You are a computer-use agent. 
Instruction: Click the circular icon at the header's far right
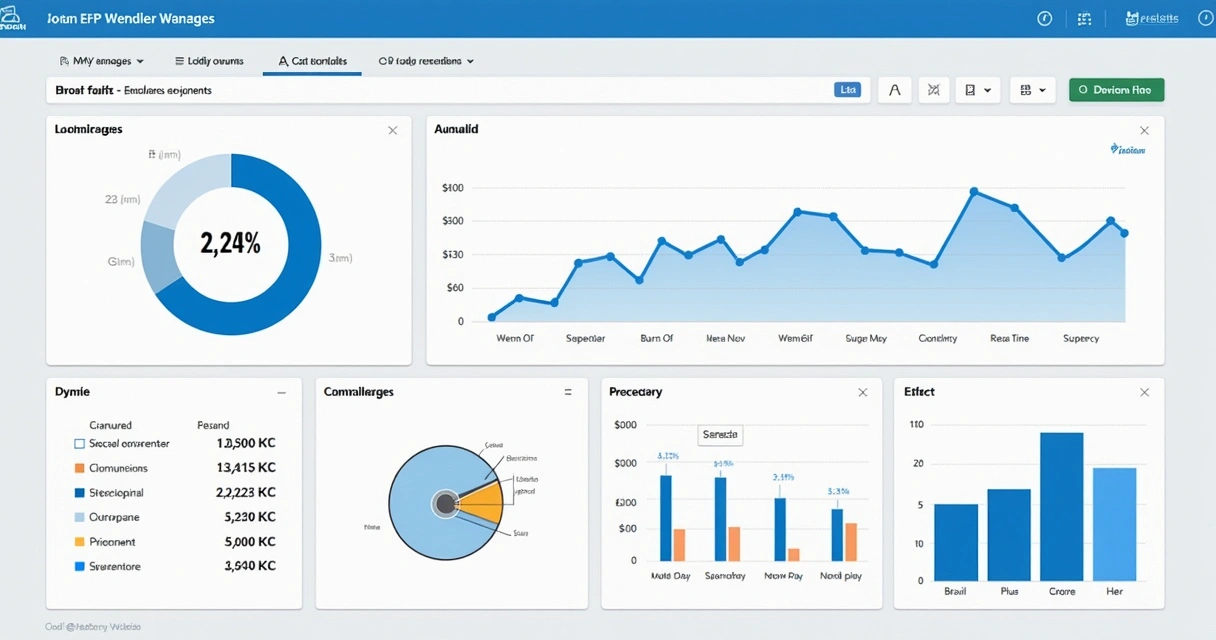coord(1204,19)
